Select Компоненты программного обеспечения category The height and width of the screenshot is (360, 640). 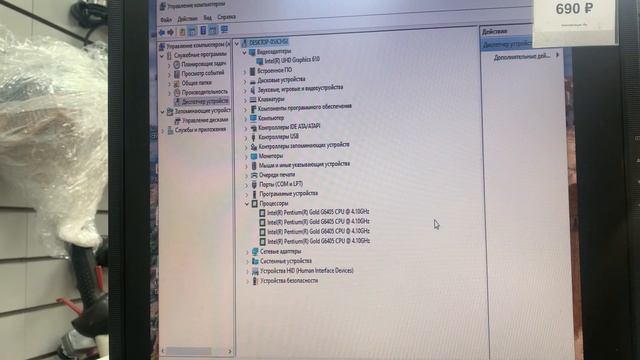coord(304,107)
